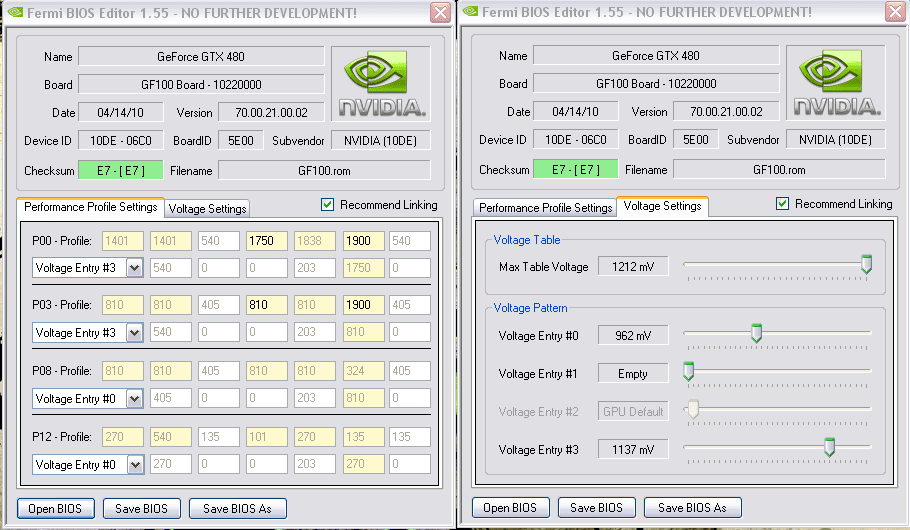The height and width of the screenshot is (530, 910).
Task: Click Voltage Entry #0 slider handle
Action: click(756, 333)
